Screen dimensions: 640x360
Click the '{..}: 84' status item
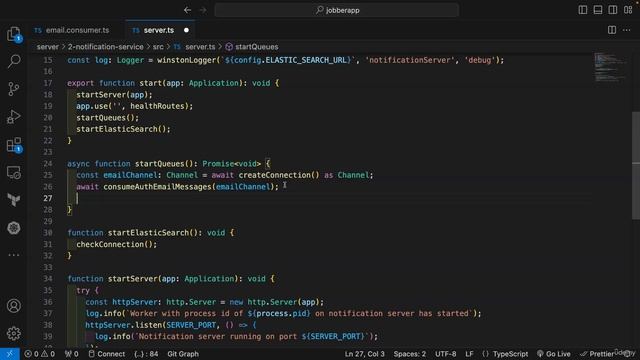click(x=146, y=354)
